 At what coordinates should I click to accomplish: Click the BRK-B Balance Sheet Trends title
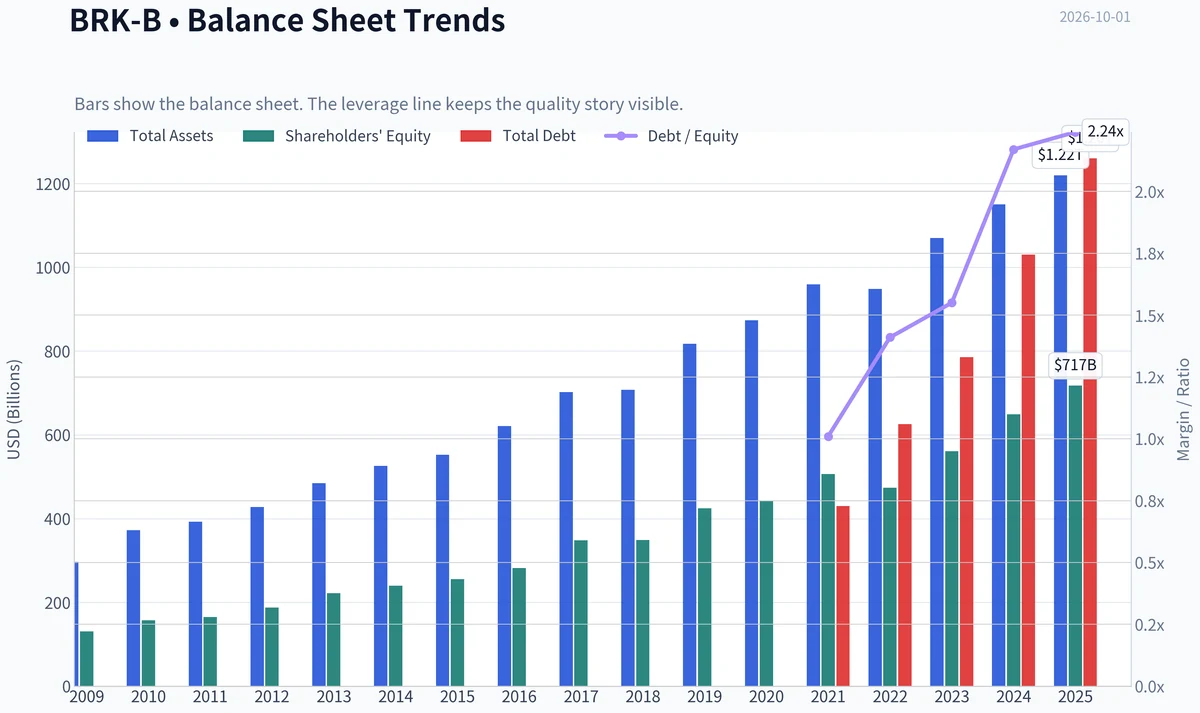click(x=287, y=20)
